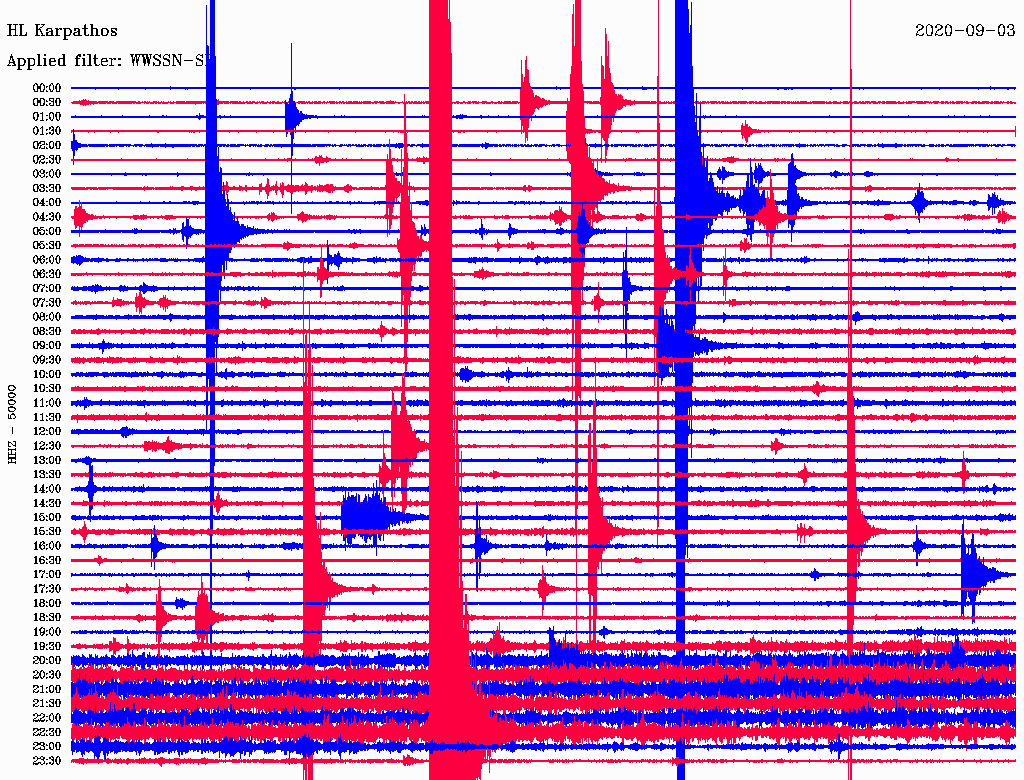Select the 20:30 time label
The width and height of the screenshot is (1024, 780).
[x=47, y=675]
